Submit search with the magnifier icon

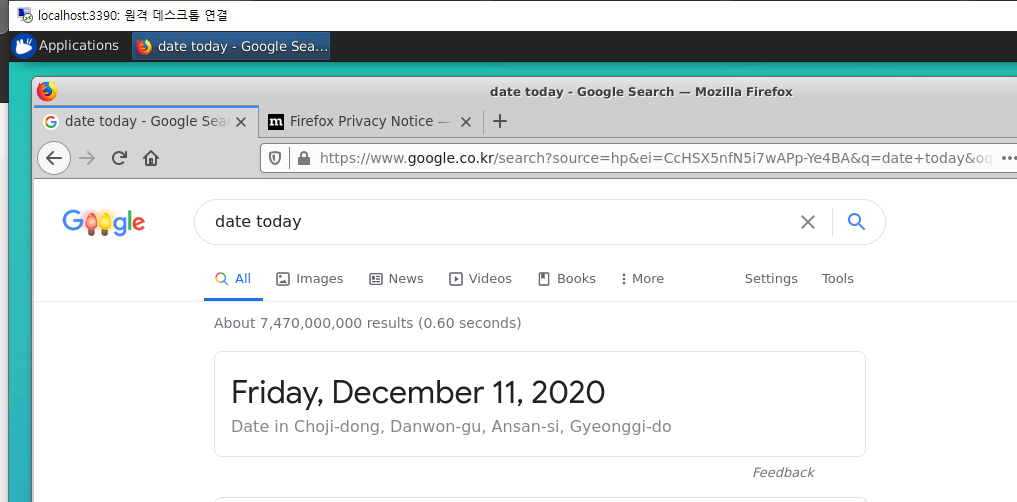point(857,222)
